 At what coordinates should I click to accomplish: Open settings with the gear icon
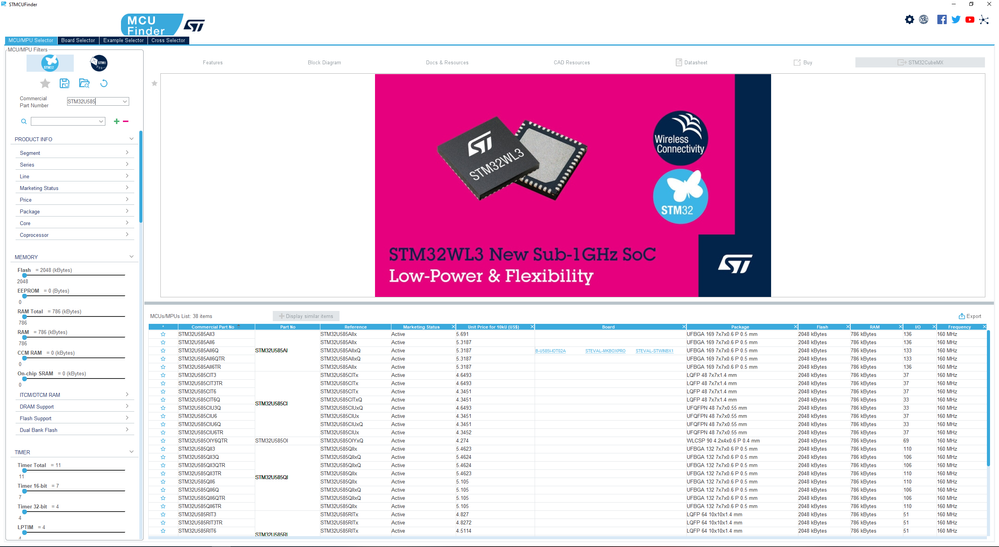pyautogui.click(x=909, y=20)
